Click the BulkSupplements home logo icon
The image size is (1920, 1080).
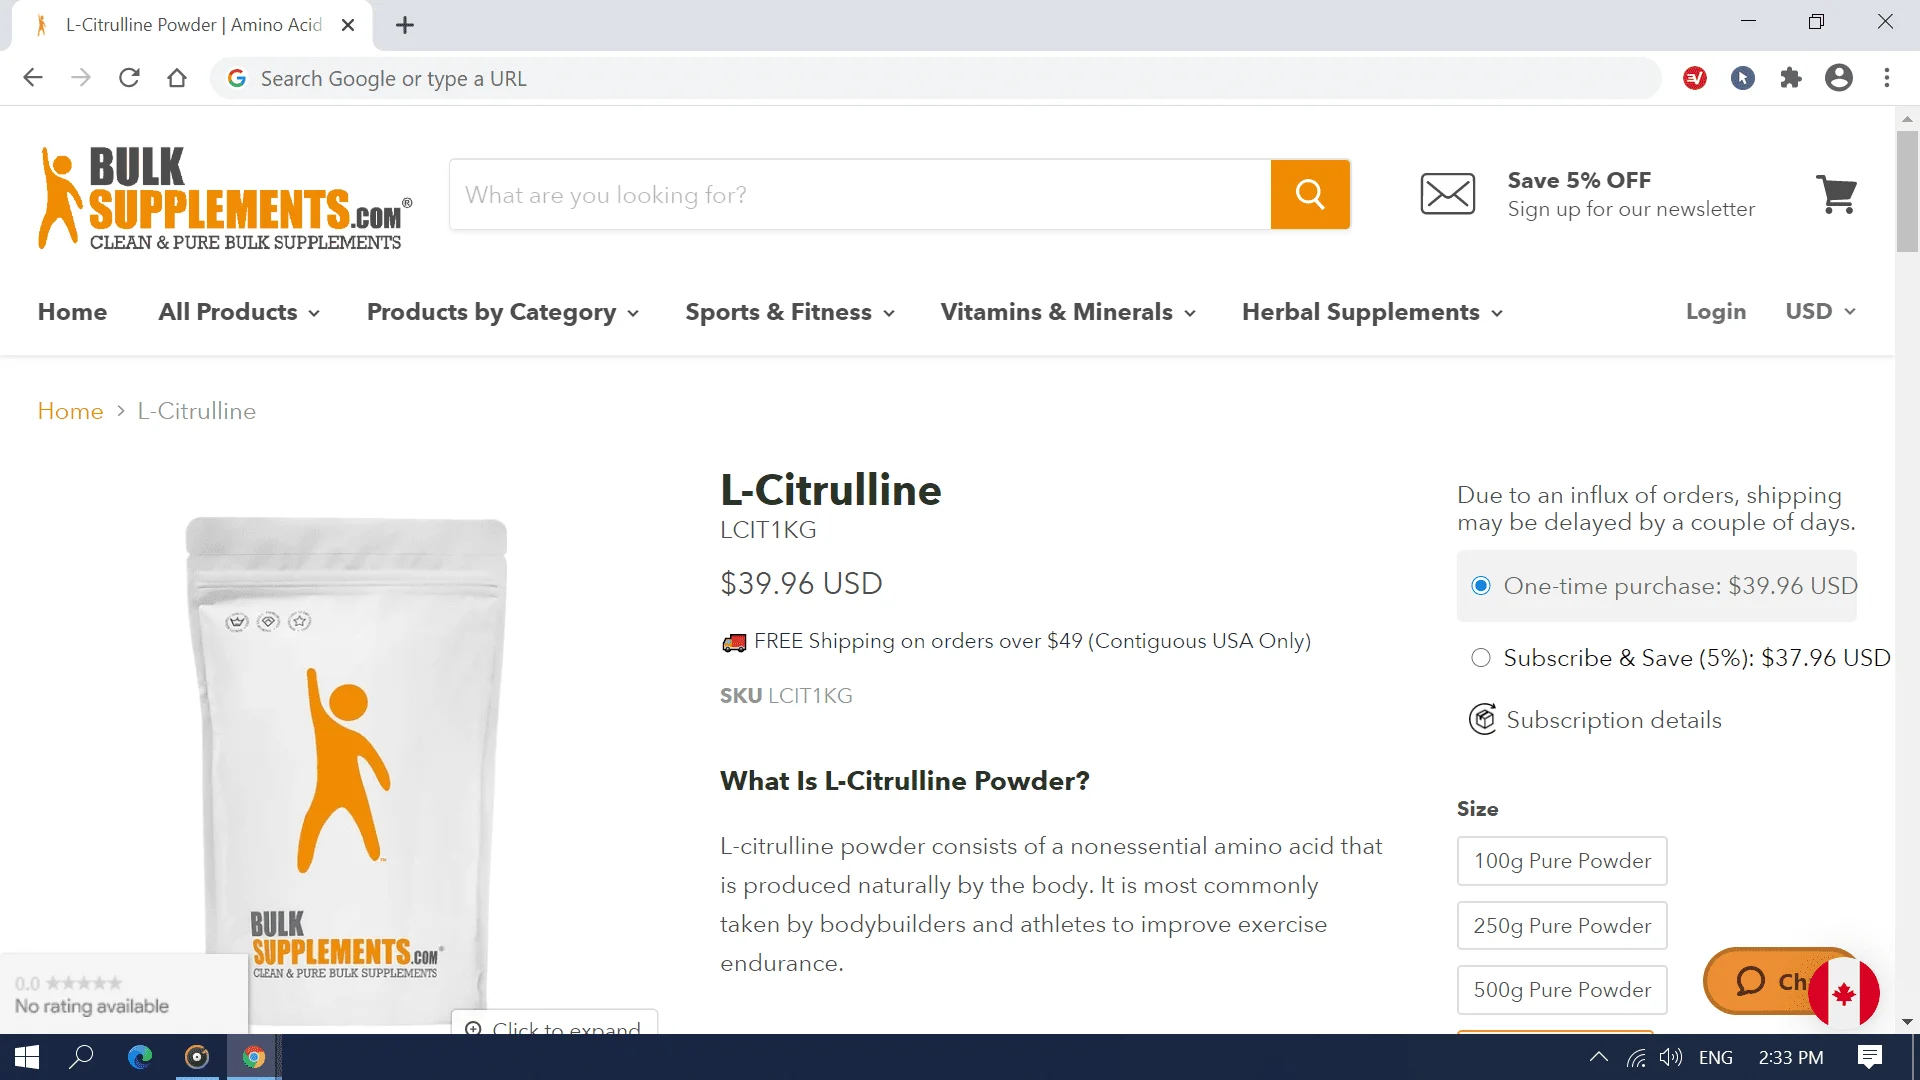click(x=224, y=195)
